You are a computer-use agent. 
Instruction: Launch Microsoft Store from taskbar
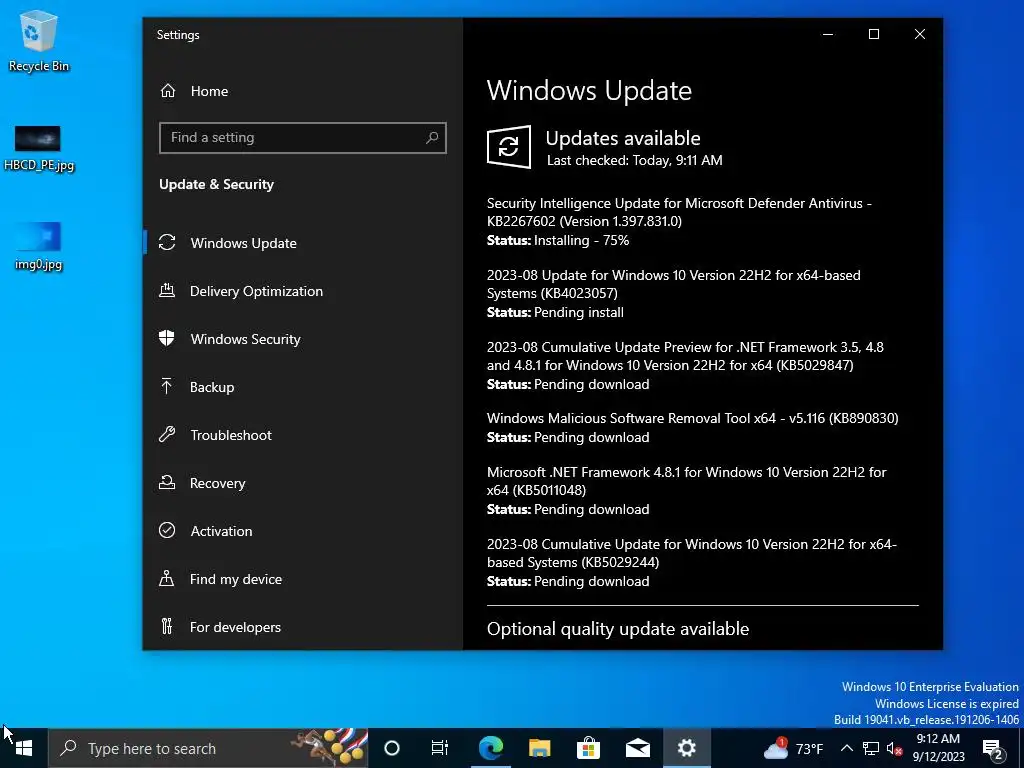(588, 748)
